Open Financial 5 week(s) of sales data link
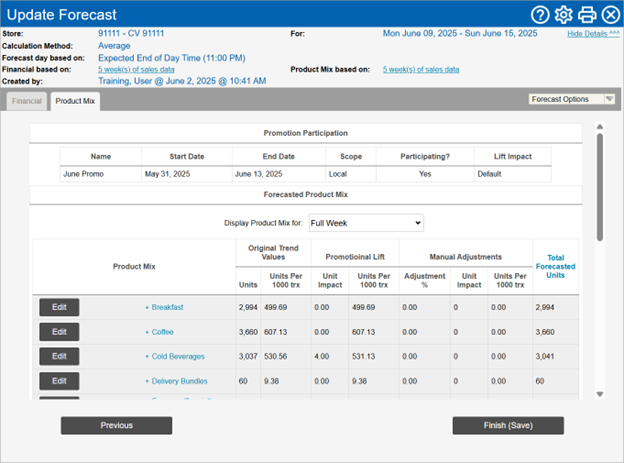Image resolution: width=624 pixels, height=463 pixels. click(136, 69)
